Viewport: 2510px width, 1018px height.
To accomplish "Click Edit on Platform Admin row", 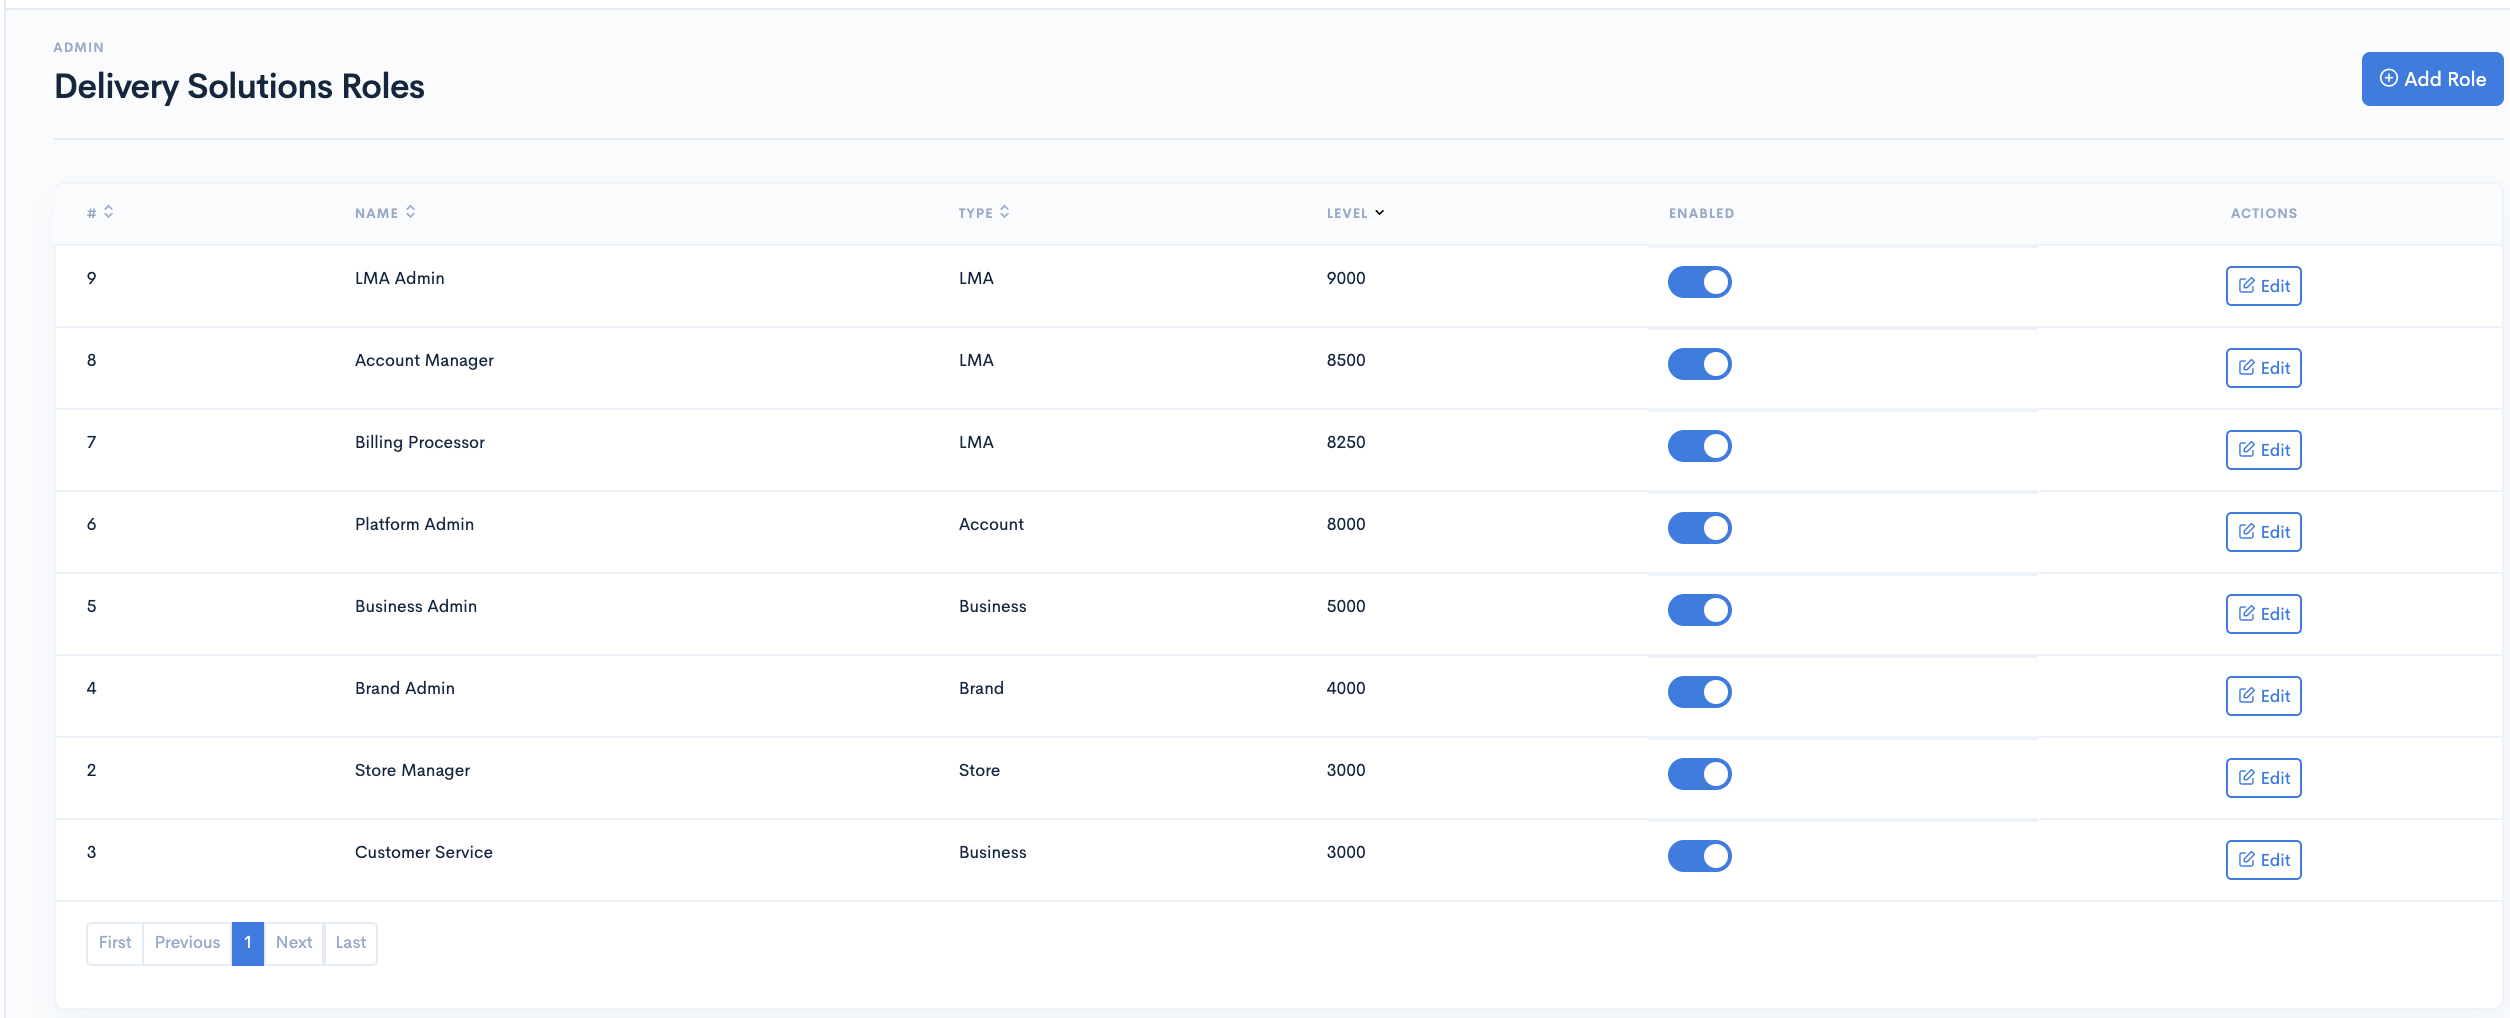I will click(2263, 532).
